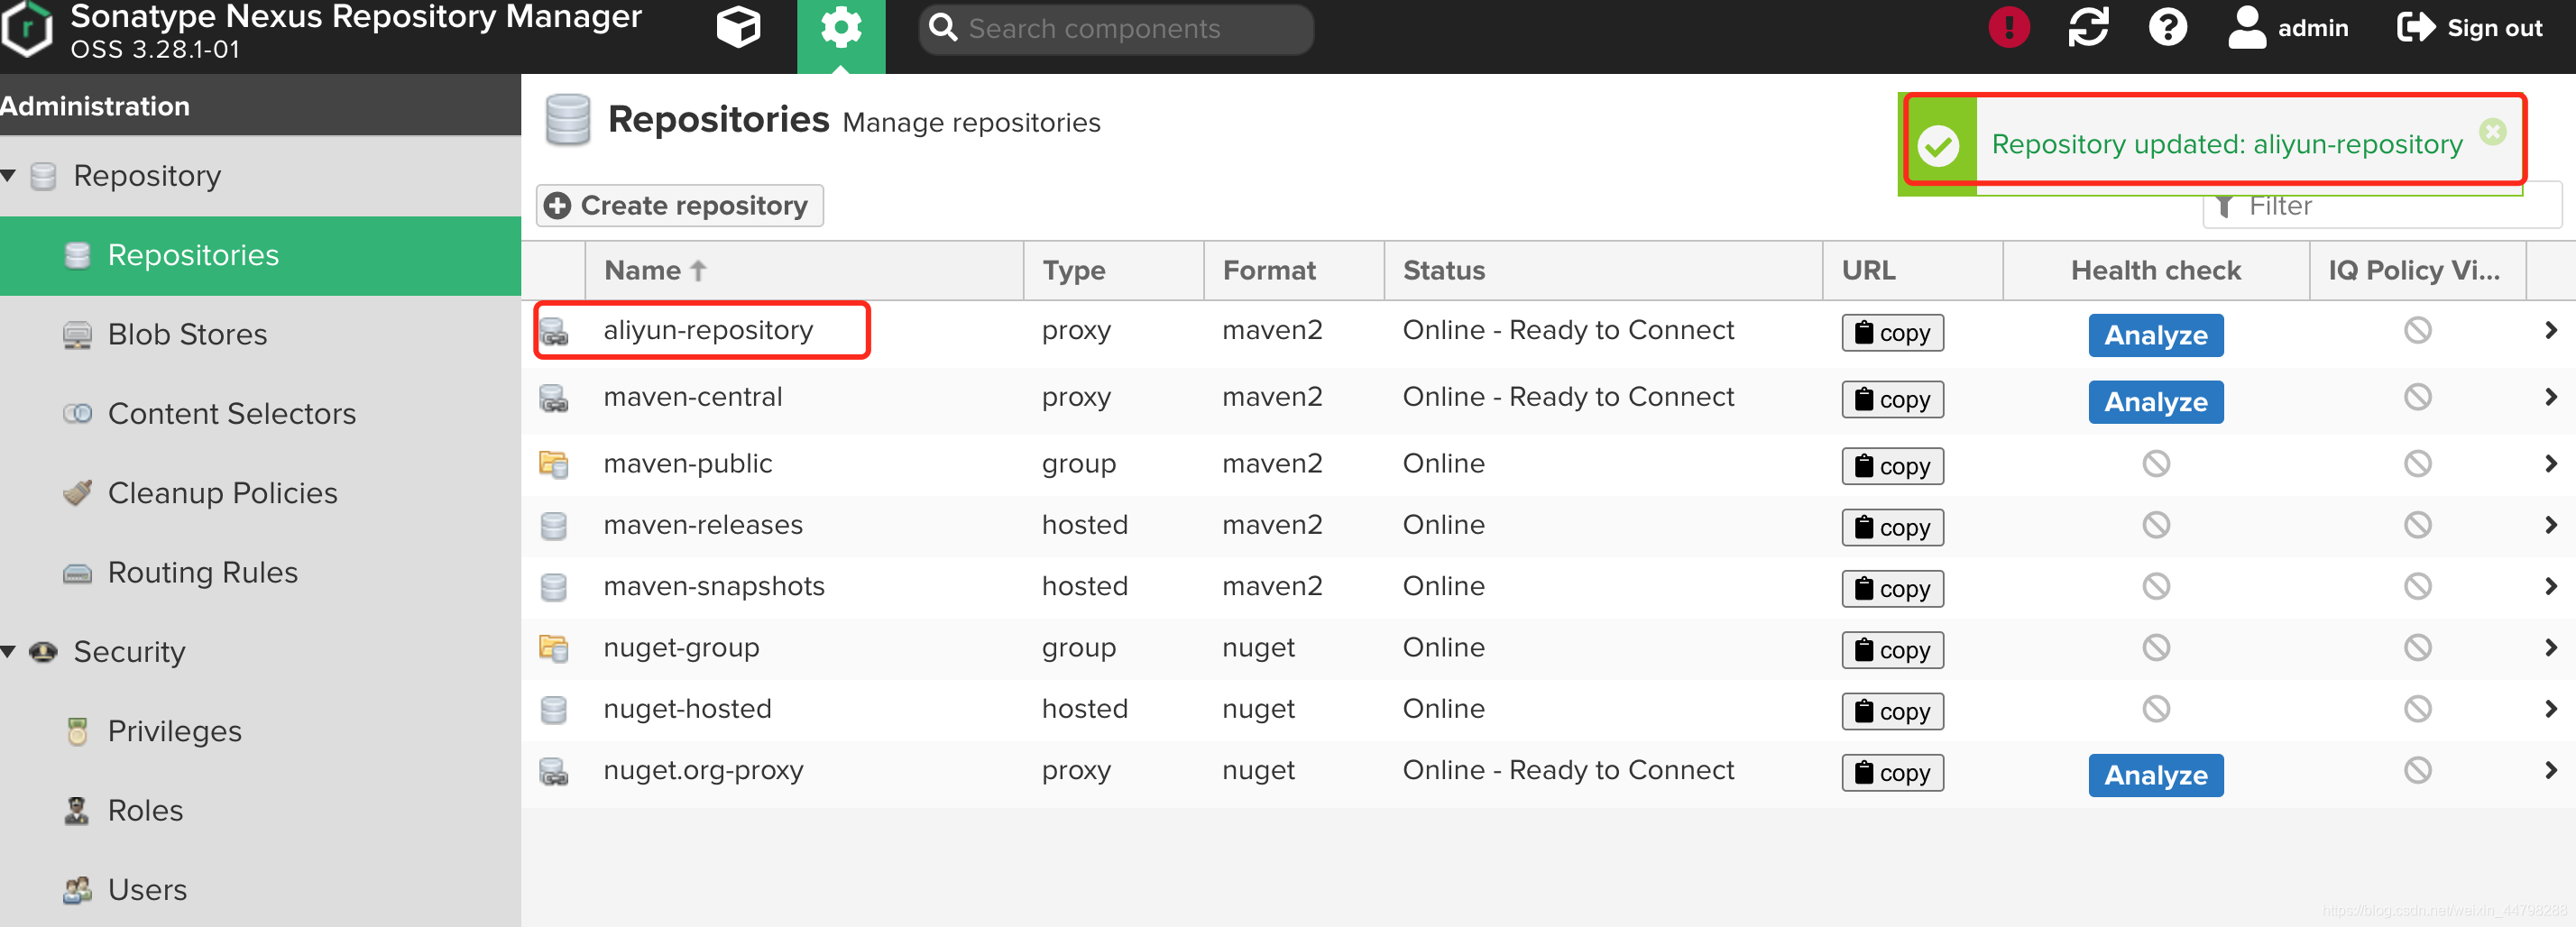This screenshot has height=927, width=2576.
Task: Click the maven-public group folder icon
Action: (553, 464)
